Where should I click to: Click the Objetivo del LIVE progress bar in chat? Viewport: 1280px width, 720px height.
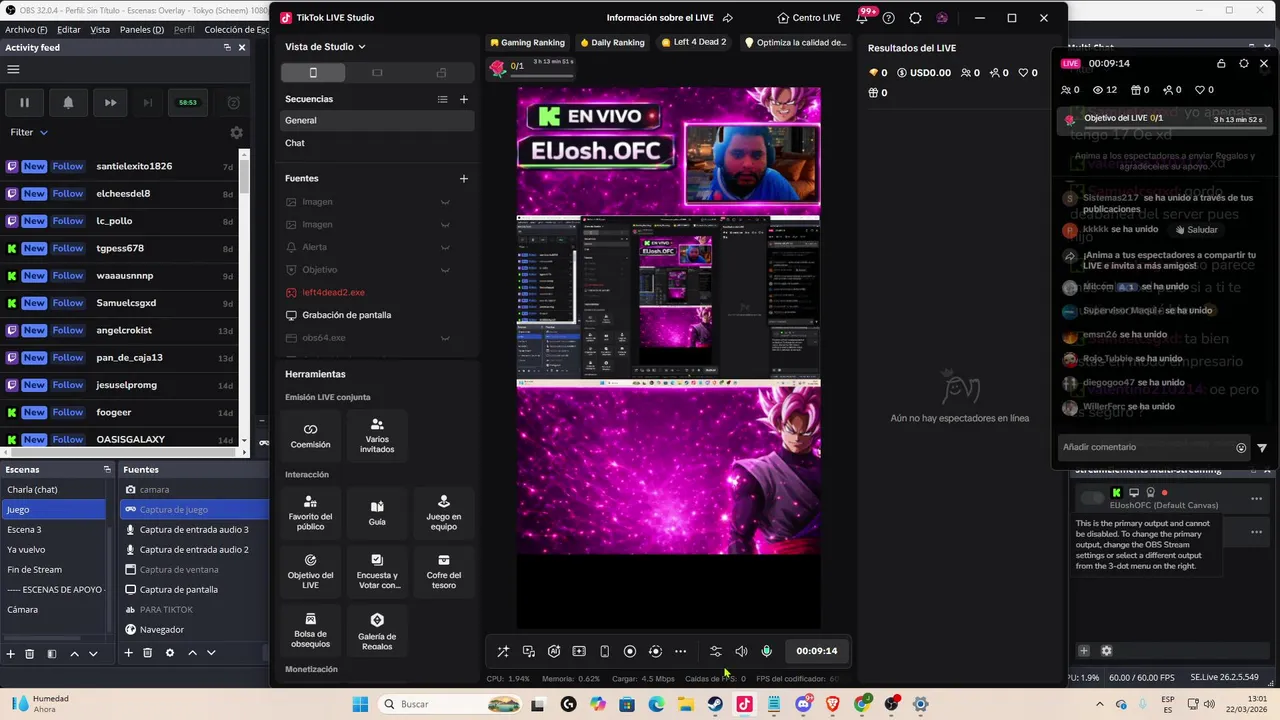pyautogui.click(x=1165, y=119)
